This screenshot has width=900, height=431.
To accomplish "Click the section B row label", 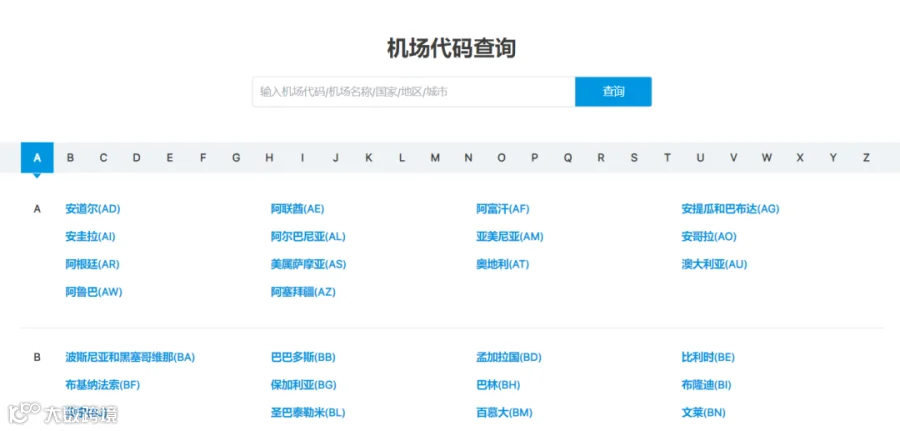I will point(37,358).
